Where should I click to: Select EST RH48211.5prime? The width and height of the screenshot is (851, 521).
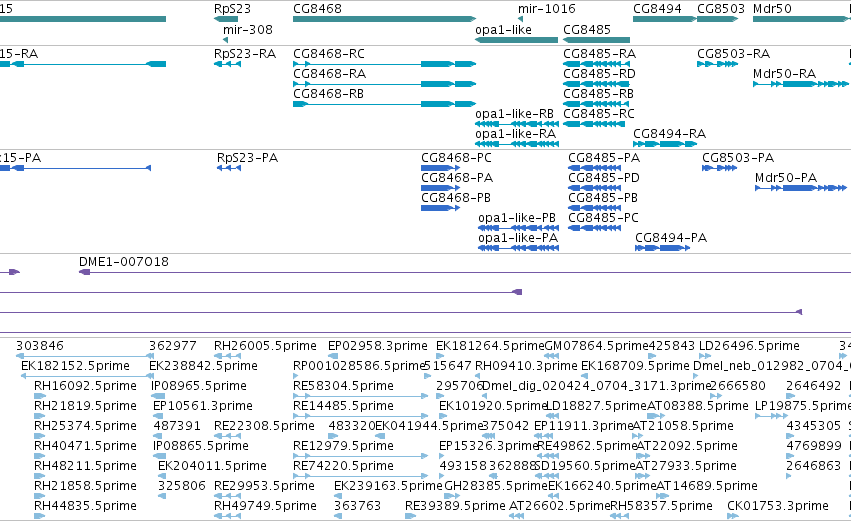click(85, 467)
